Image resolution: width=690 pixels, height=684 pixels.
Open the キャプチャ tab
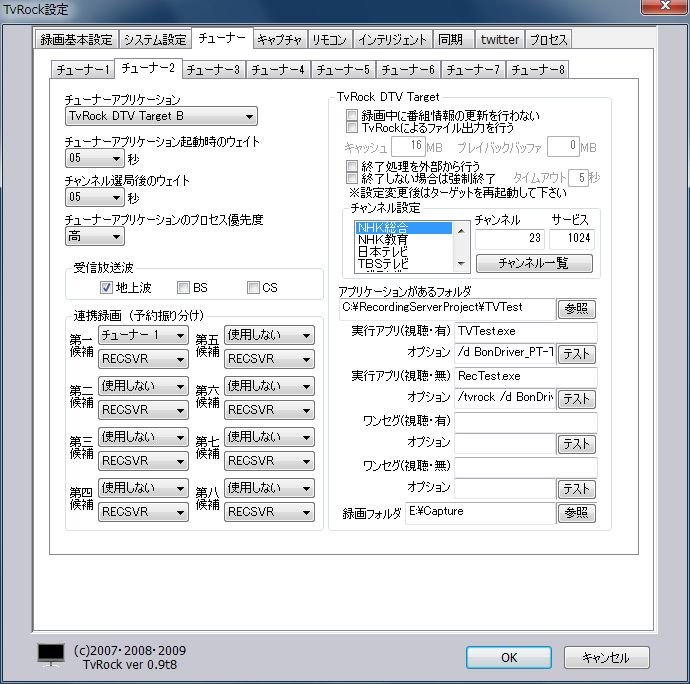click(x=279, y=40)
